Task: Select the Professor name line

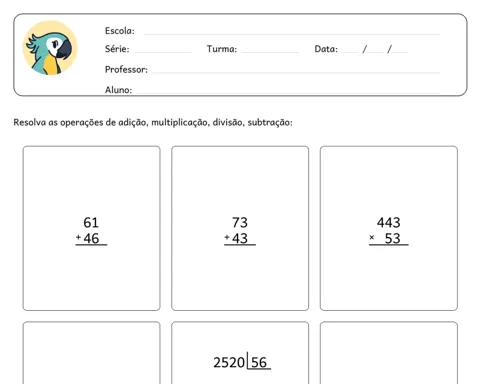Action: [296, 72]
